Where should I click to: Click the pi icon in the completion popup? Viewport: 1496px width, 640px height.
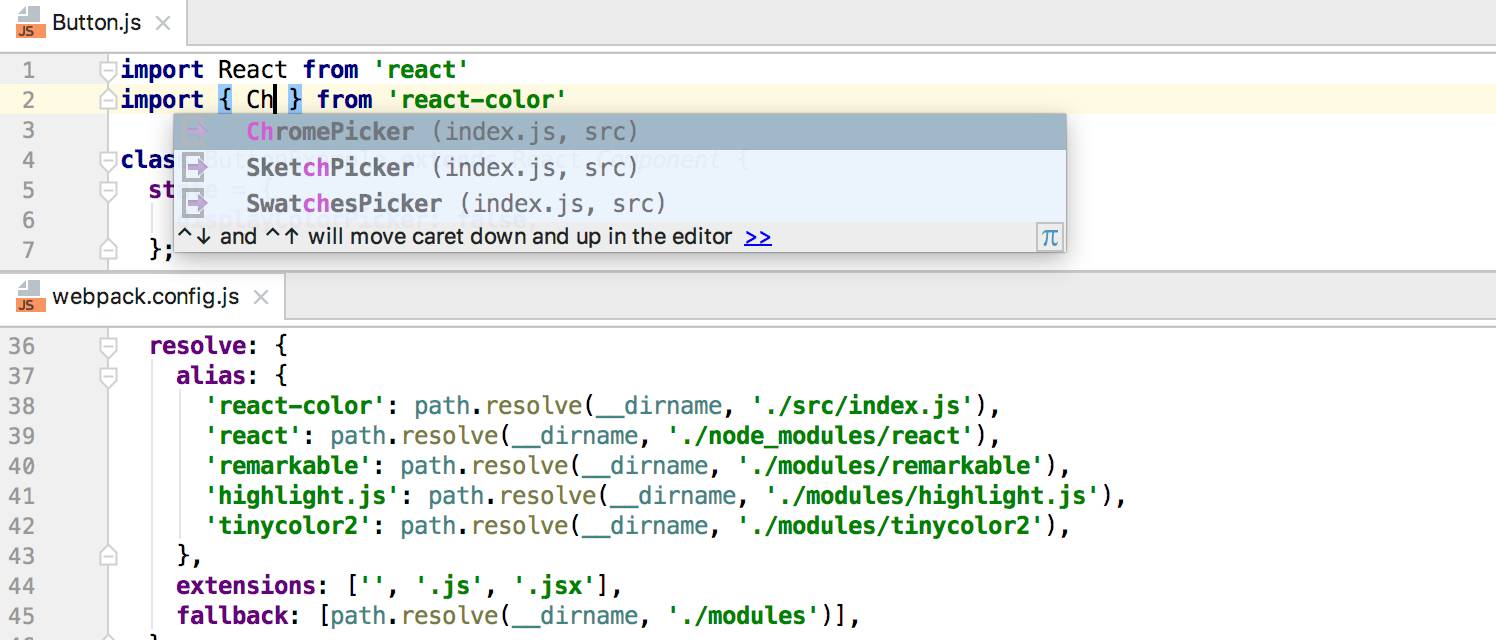tap(1049, 237)
